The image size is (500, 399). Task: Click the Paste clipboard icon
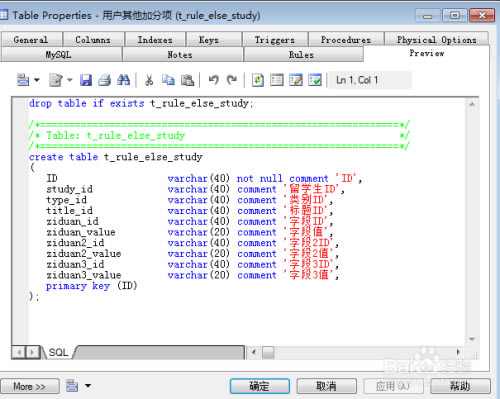(x=187, y=80)
